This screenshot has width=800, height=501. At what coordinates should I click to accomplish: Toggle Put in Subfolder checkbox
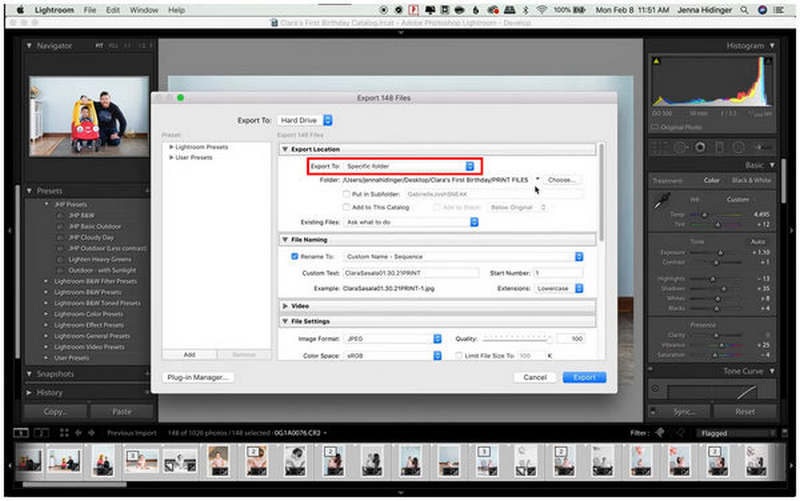(346, 194)
